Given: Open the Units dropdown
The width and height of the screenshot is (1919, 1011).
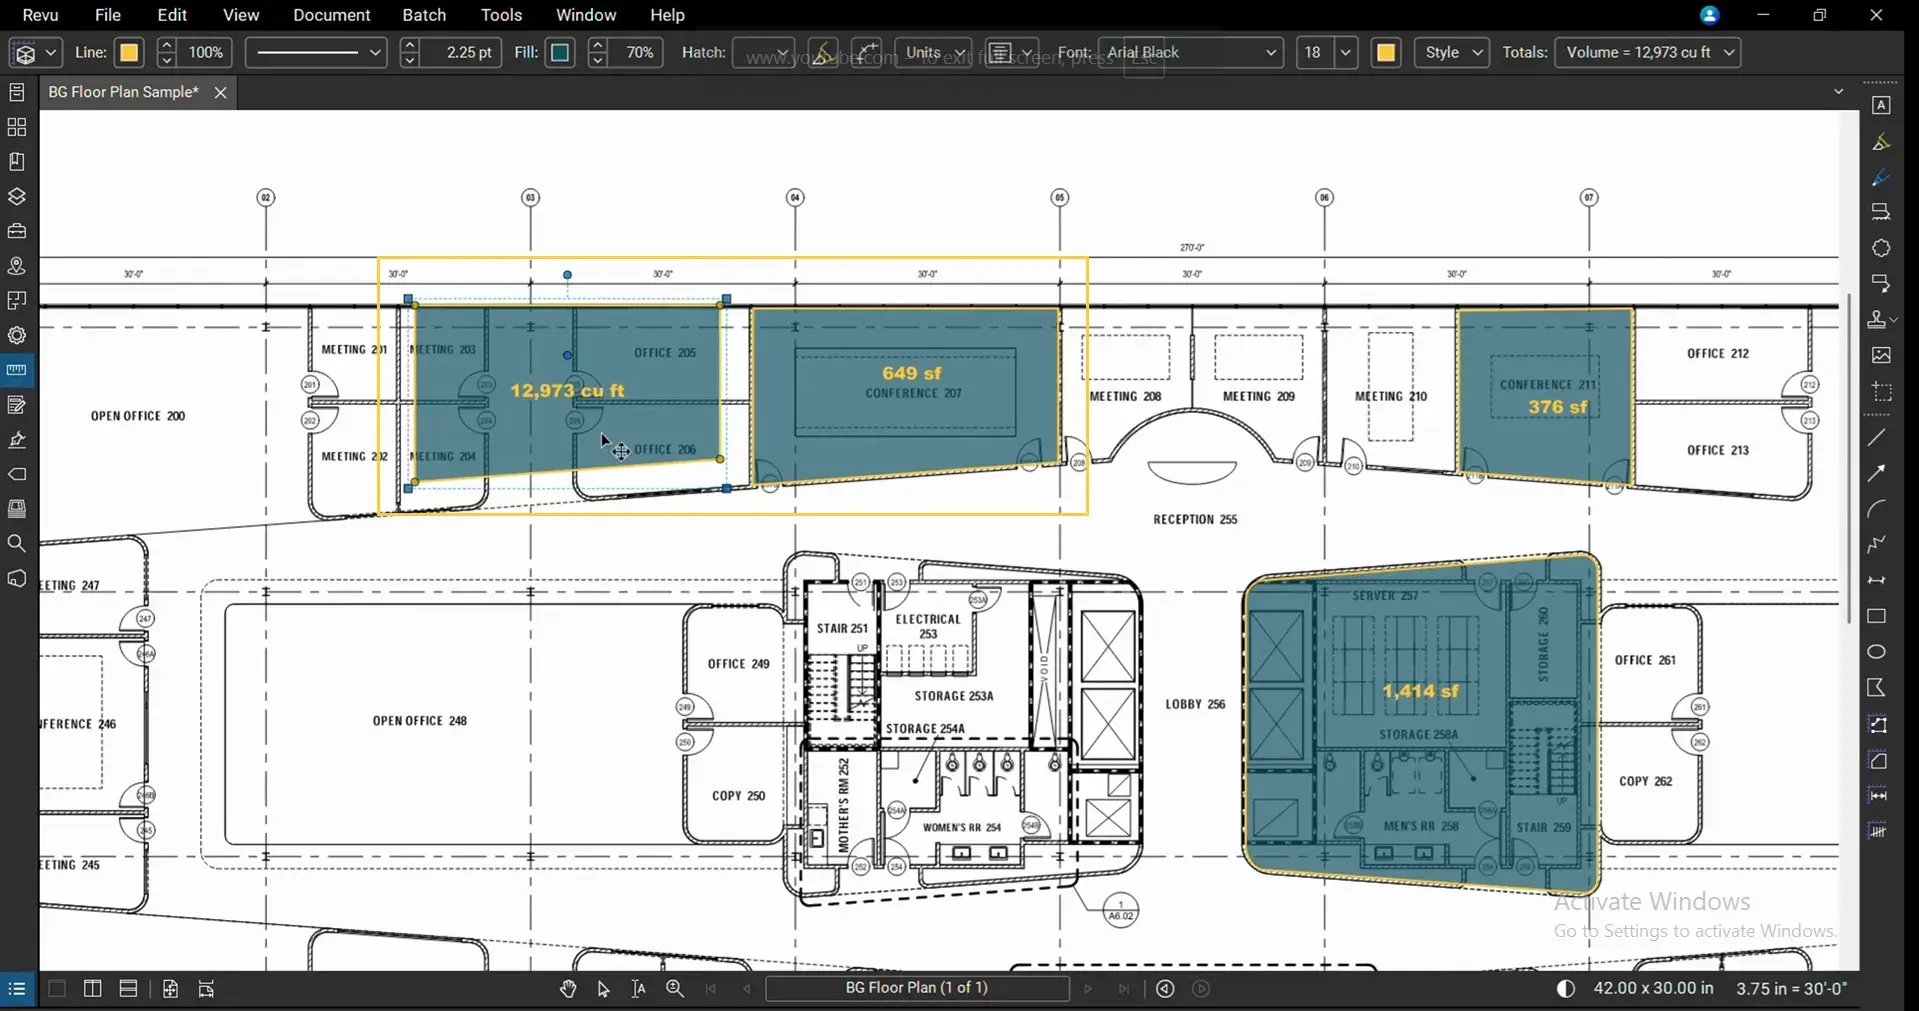Looking at the screenshot, I should (x=933, y=53).
